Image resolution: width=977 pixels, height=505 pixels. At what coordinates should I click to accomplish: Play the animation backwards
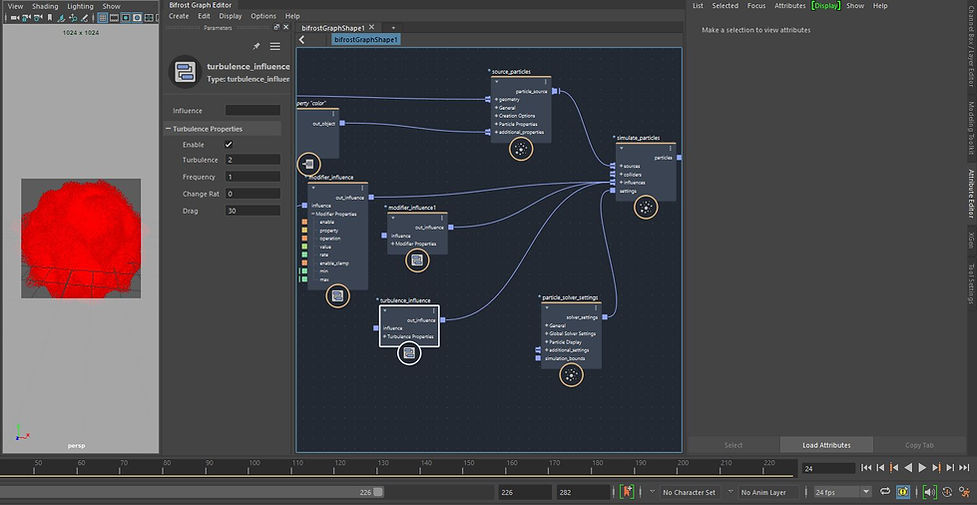[908, 468]
